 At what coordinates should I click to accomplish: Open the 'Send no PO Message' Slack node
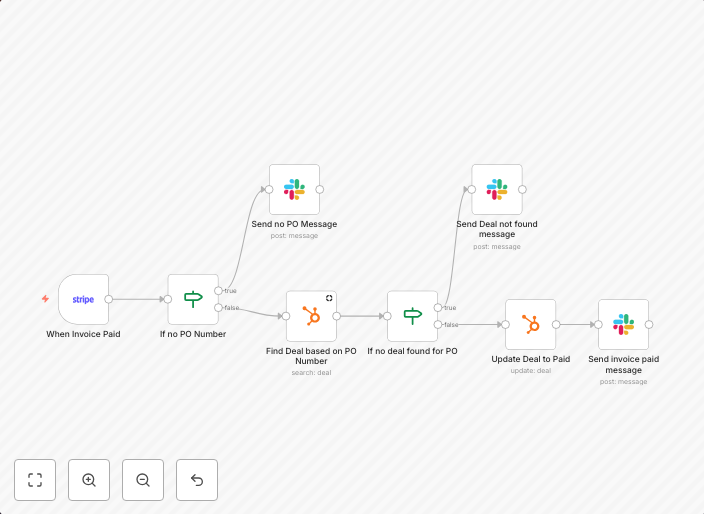pos(294,189)
